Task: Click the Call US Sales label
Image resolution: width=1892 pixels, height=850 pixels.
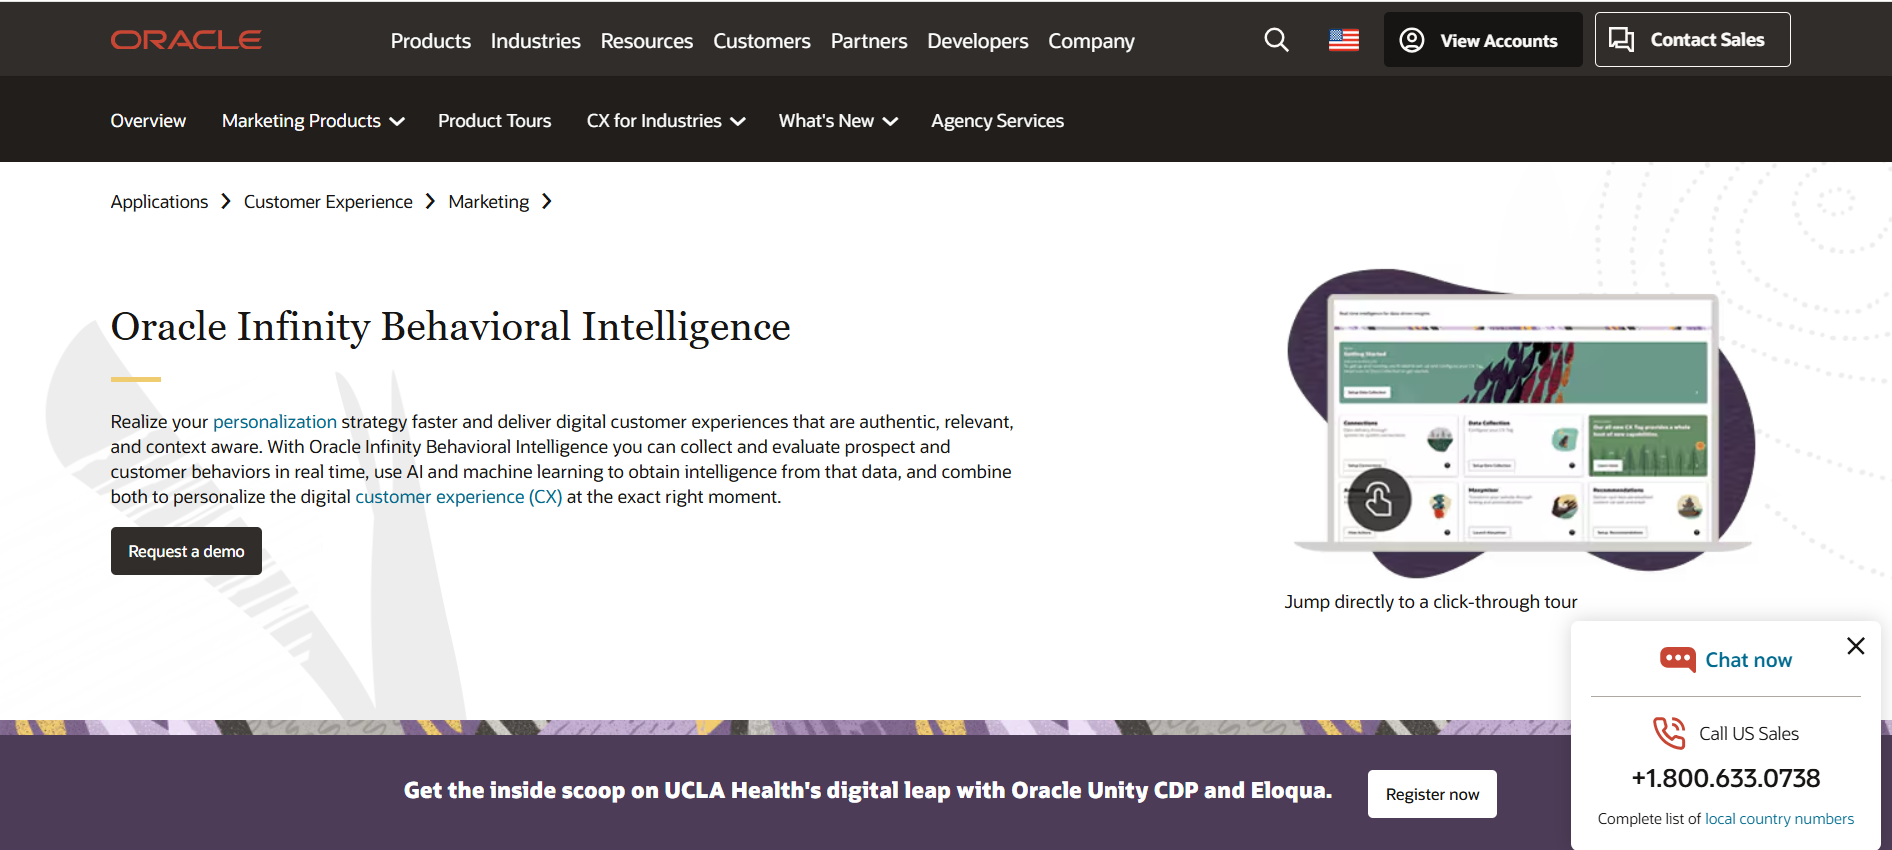Action: coord(1749,734)
